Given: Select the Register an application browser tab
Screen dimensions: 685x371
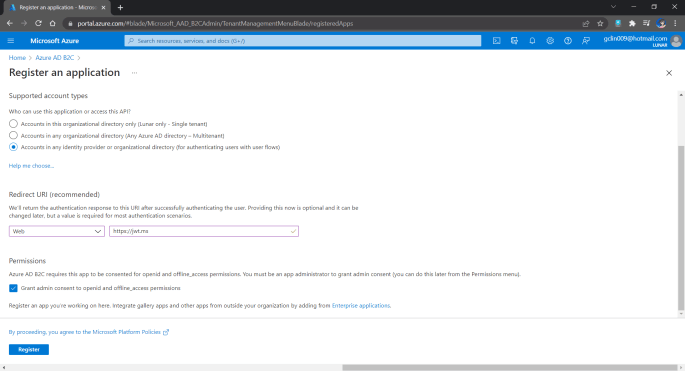Looking at the screenshot, I should pyautogui.click(x=57, y=7).
